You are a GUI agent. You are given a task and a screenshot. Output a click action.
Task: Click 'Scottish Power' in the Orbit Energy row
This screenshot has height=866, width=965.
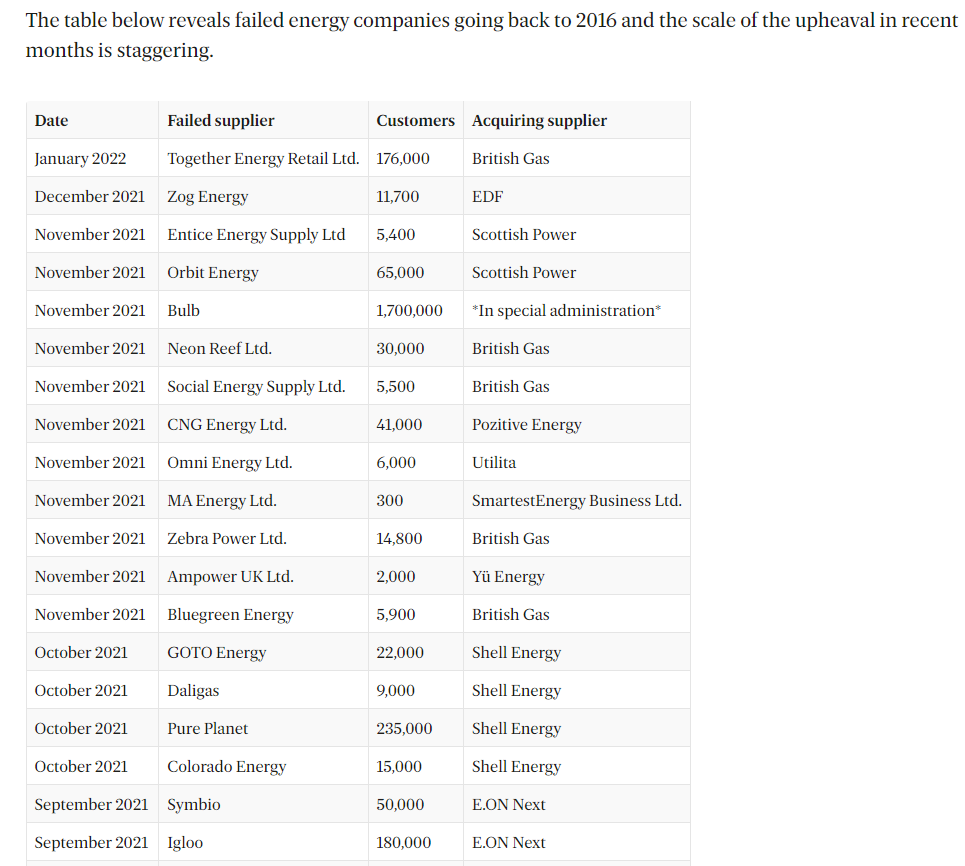[524, 273]
